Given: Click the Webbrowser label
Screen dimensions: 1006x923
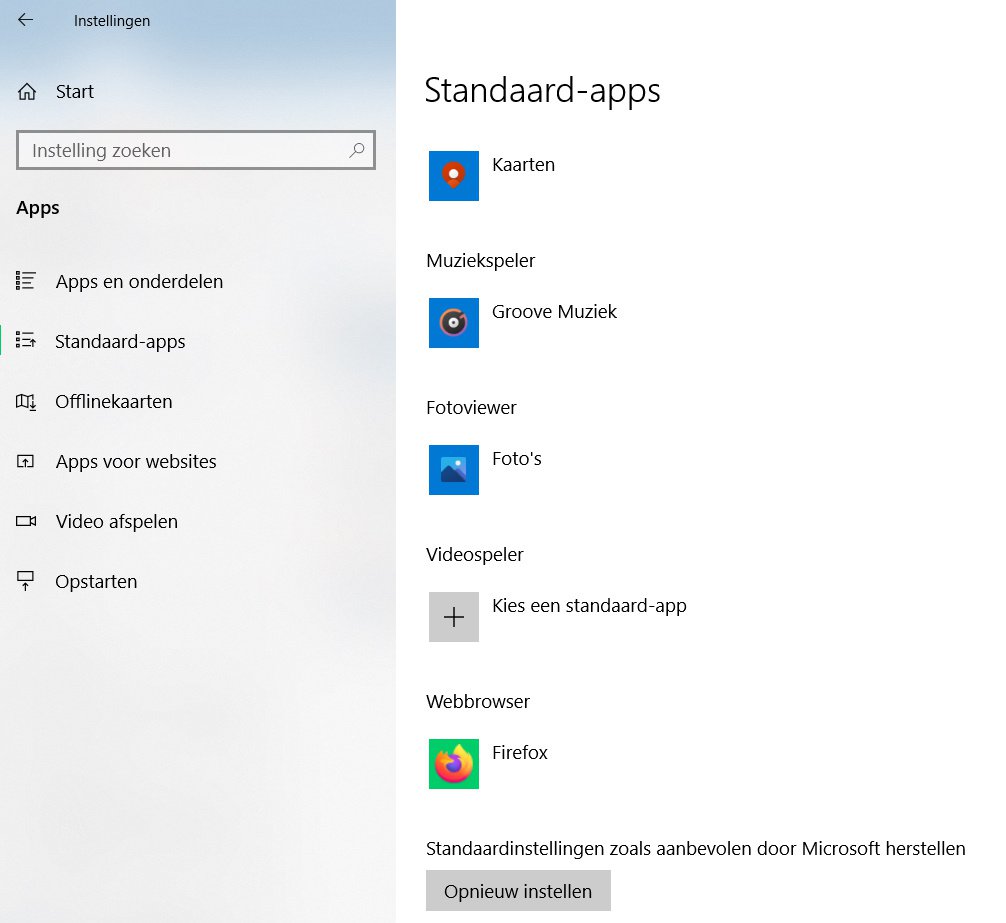Looking at the screenshot, I should (x=478, y=702).
